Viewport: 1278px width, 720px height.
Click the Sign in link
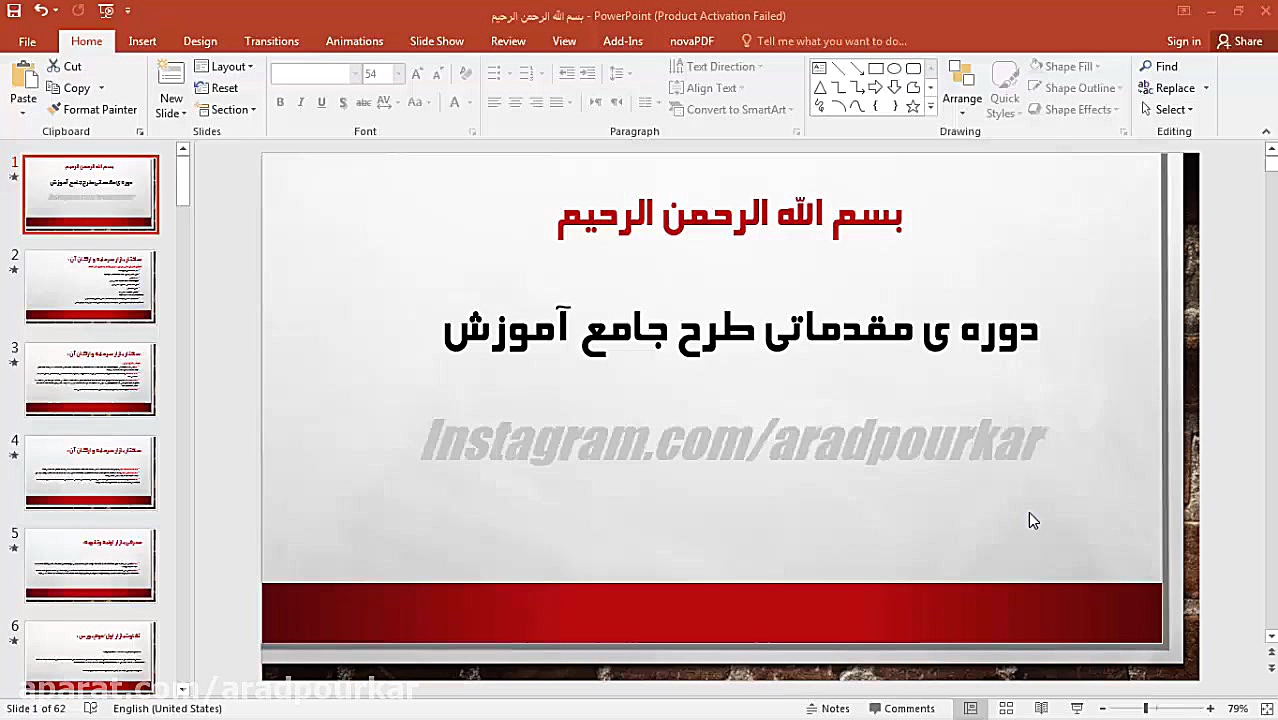(1183, 41)
